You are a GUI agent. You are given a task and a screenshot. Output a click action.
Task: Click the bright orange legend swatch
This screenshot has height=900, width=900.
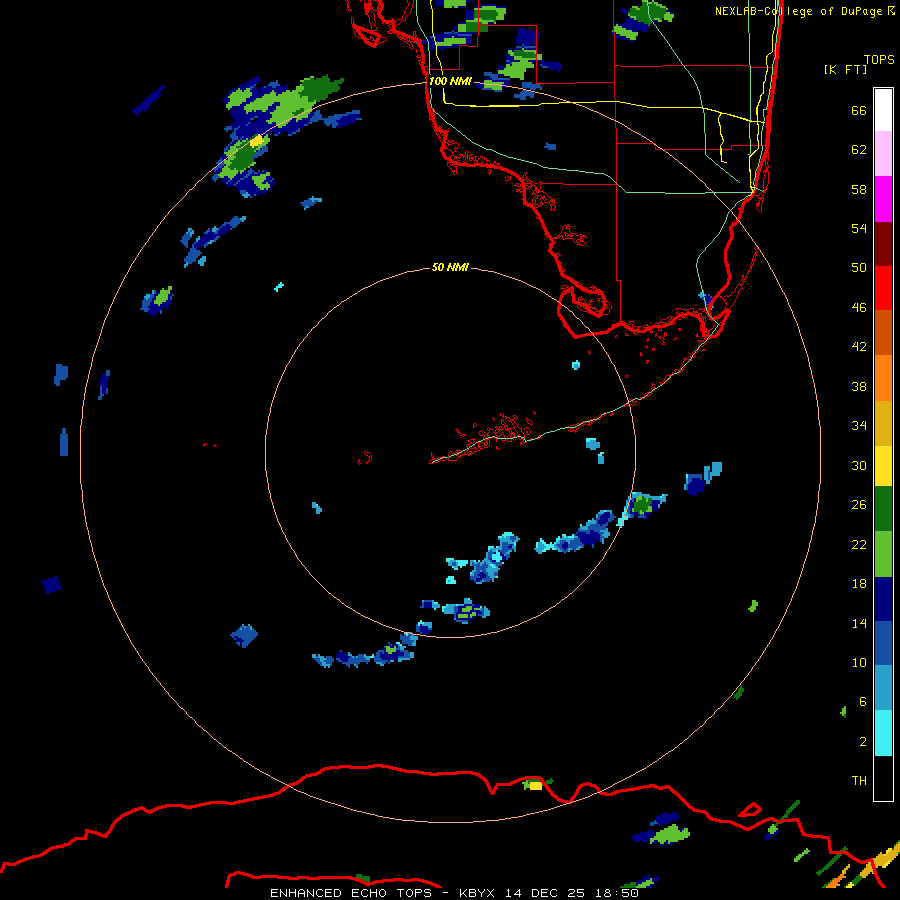pos(883,378)
